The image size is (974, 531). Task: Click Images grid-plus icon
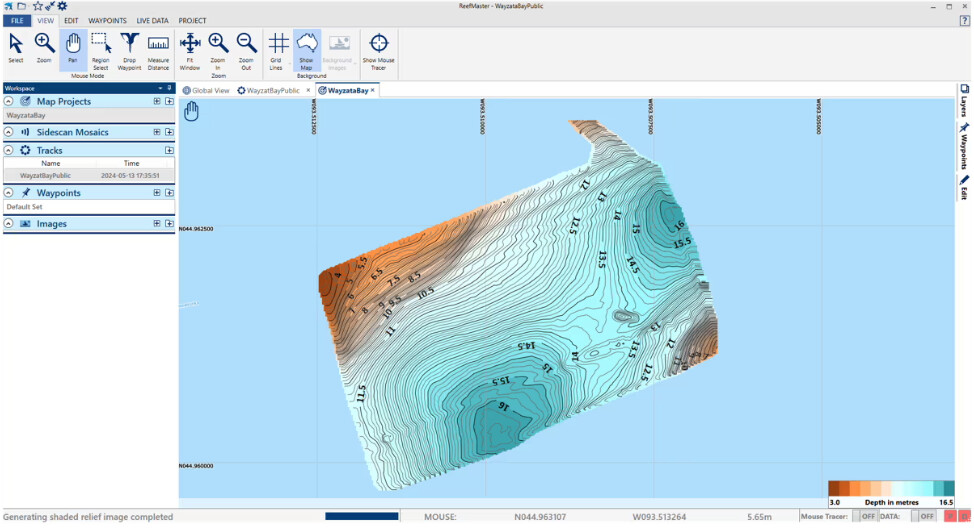point(157,224)
